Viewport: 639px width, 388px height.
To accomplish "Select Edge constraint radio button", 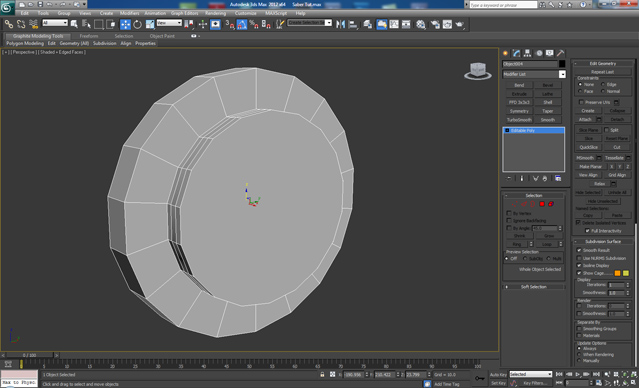I will point(603,84).
